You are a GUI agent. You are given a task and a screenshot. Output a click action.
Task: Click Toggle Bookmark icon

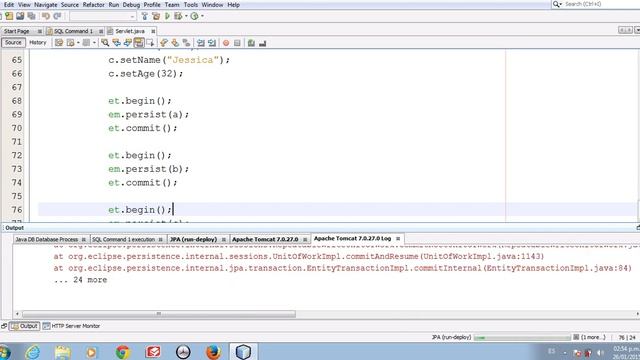[x=187, y=43]
